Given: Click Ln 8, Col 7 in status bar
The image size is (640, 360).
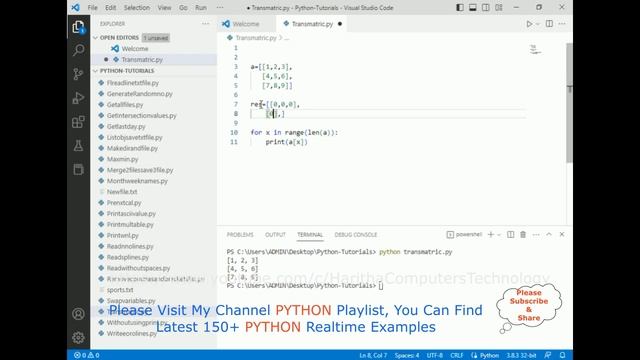Looking at the screenshot, I should (373, 355).
